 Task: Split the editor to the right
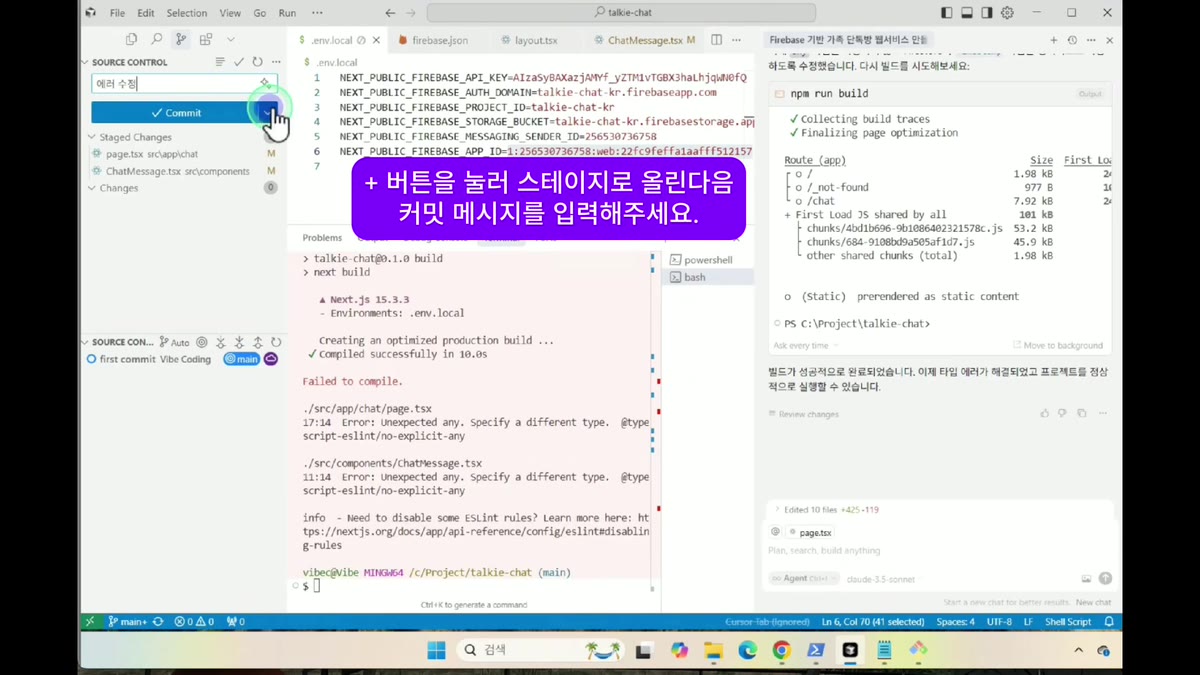[716, 40]
